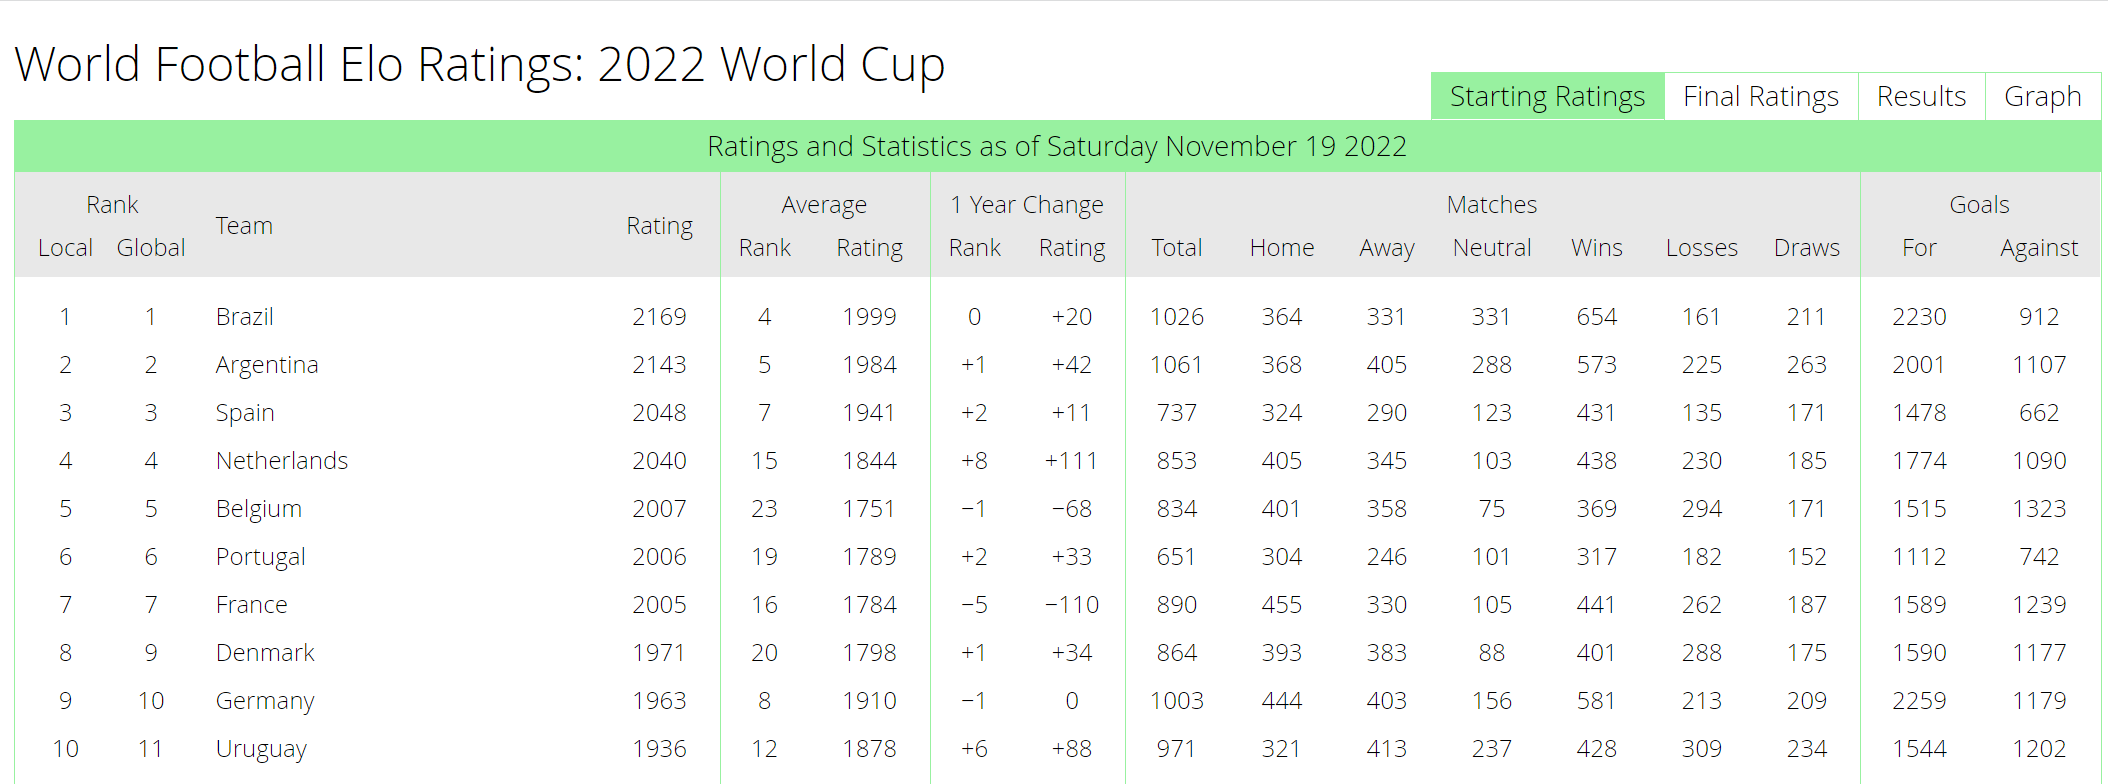The image size is (2108, 784).
Task: Select the France team link
Action: click(251, 604)
